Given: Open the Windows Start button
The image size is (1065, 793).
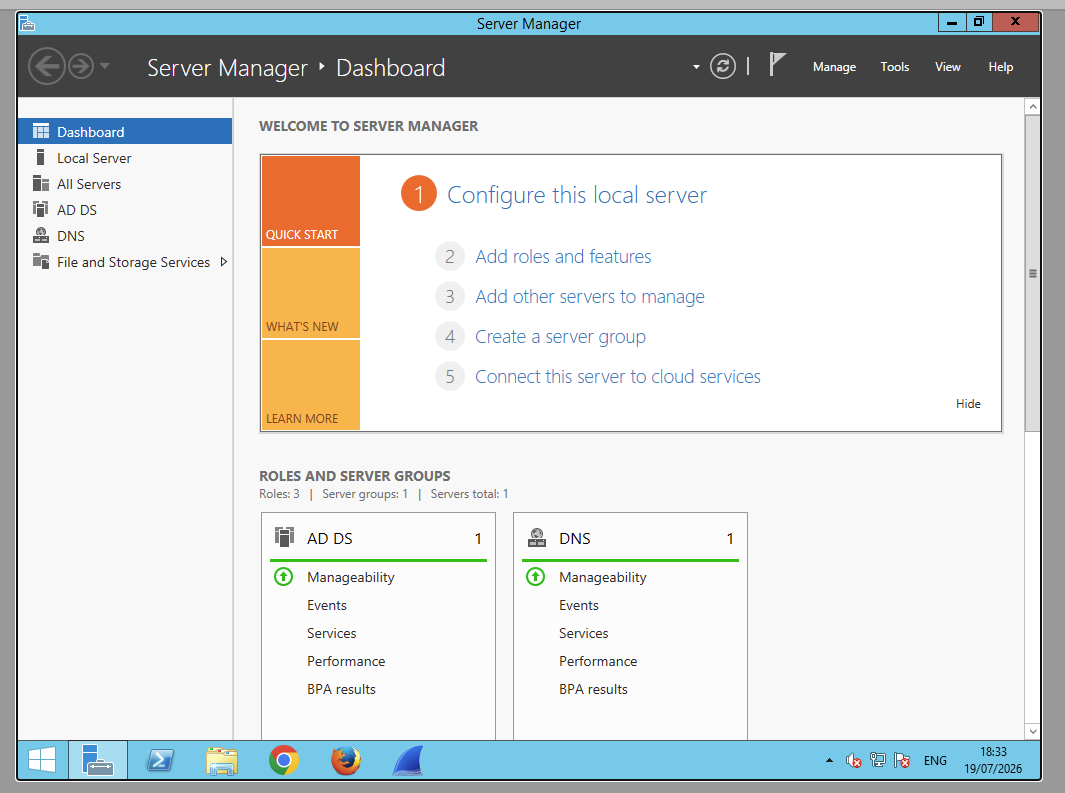Looking at the screenshot, I should click(x=42, y=760).
